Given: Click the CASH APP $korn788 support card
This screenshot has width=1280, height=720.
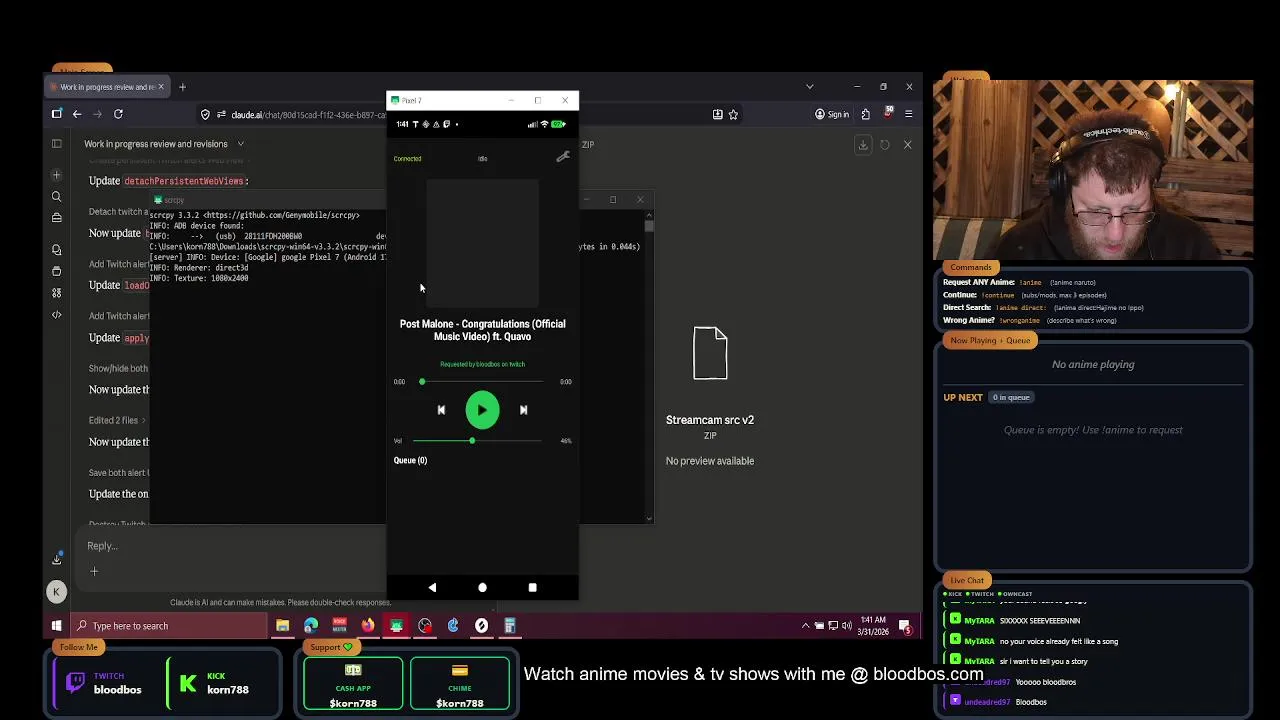Looking at the screenshot, I should (353, 685).
